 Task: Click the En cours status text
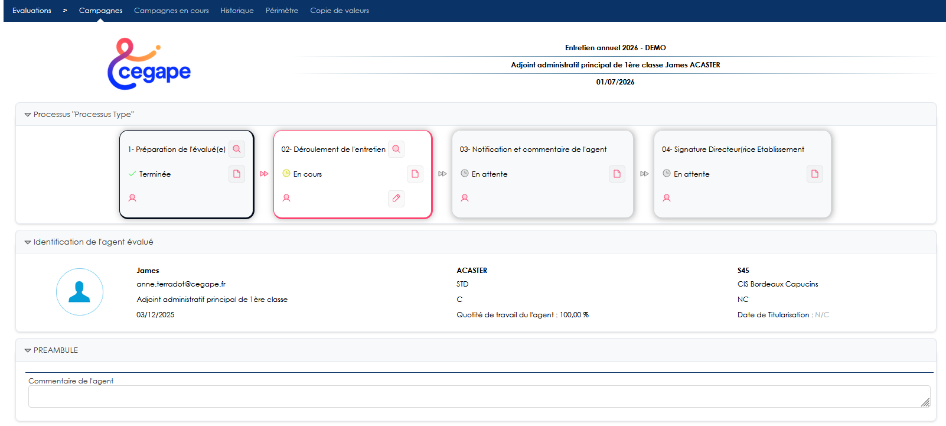click(307, 174)
